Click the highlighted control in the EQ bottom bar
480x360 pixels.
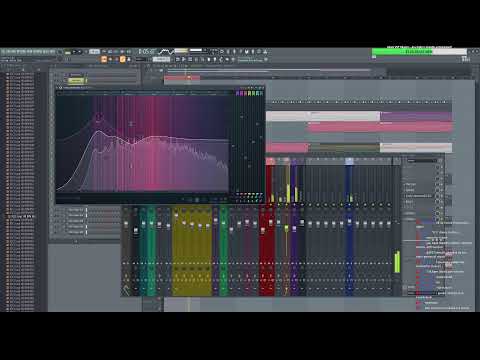(197, 200)
